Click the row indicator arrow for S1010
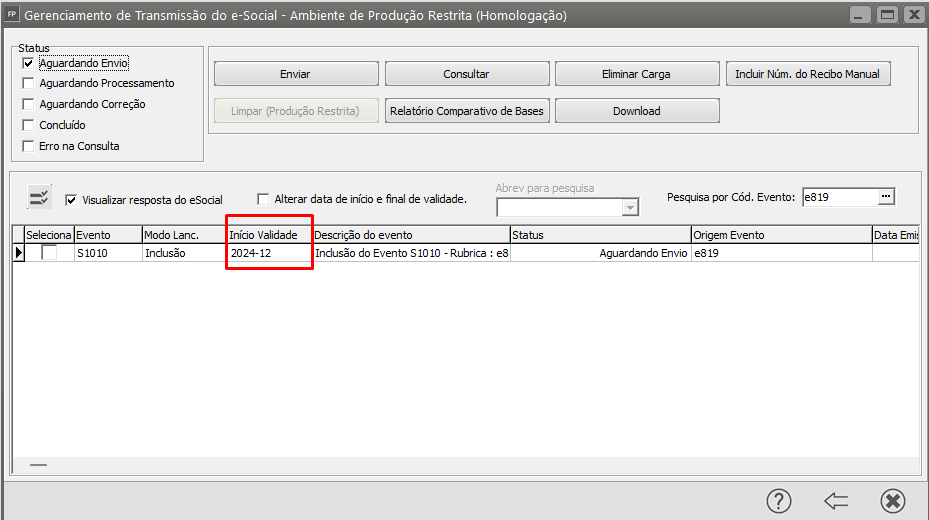 (18, 254)
